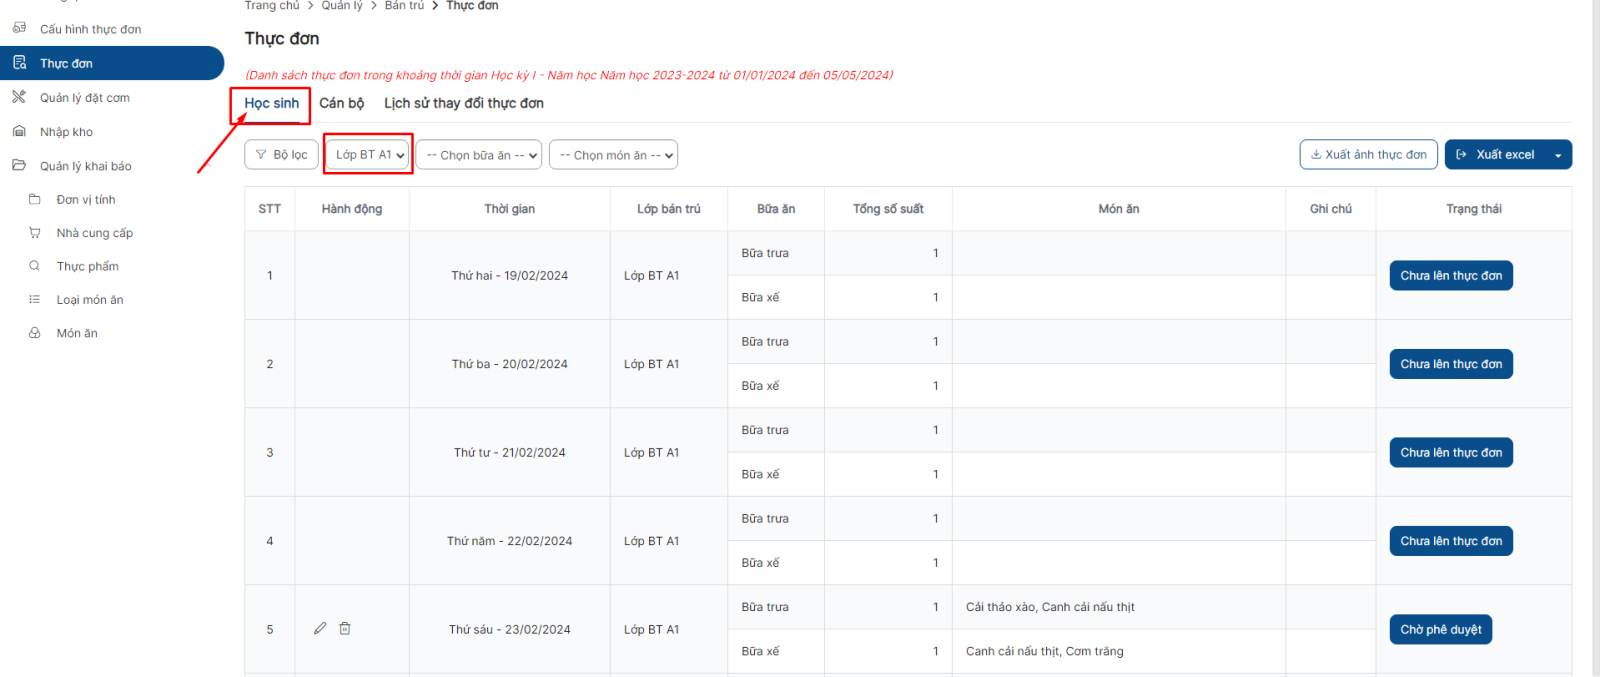Click the Quản lý đặt cơm utensils icon
The width and height of the screenshot is (1600, 677).
[x=19, y=97]
